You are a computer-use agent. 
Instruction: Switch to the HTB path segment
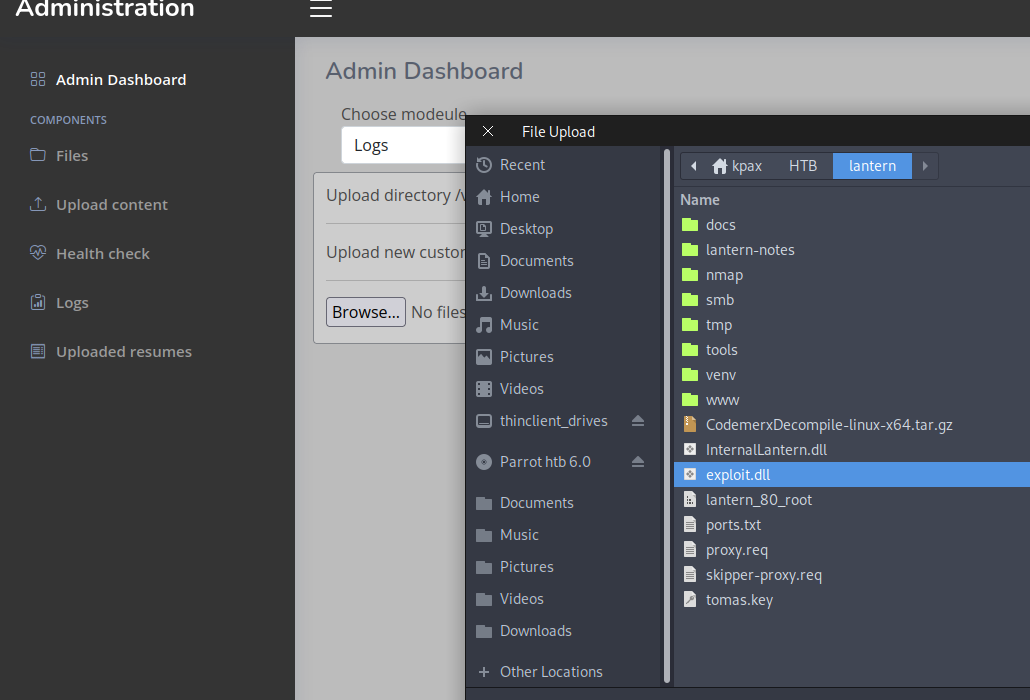[x=803, y=166]
